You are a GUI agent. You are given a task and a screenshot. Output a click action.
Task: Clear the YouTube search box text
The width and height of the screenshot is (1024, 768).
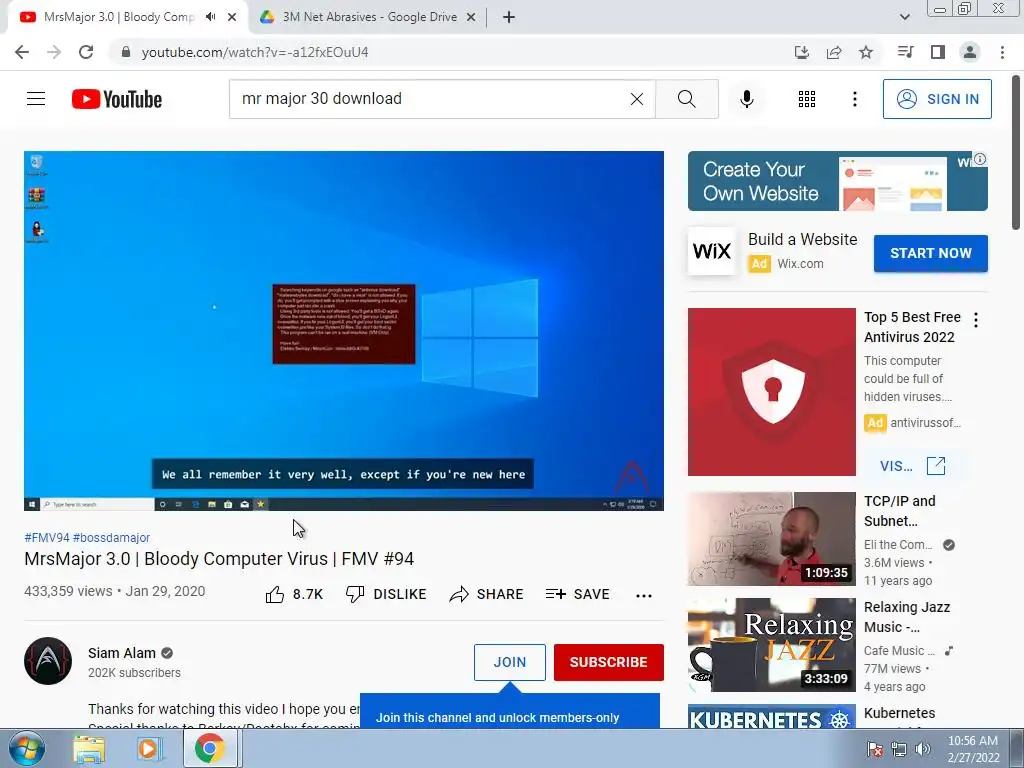click(x=637, y=99)
